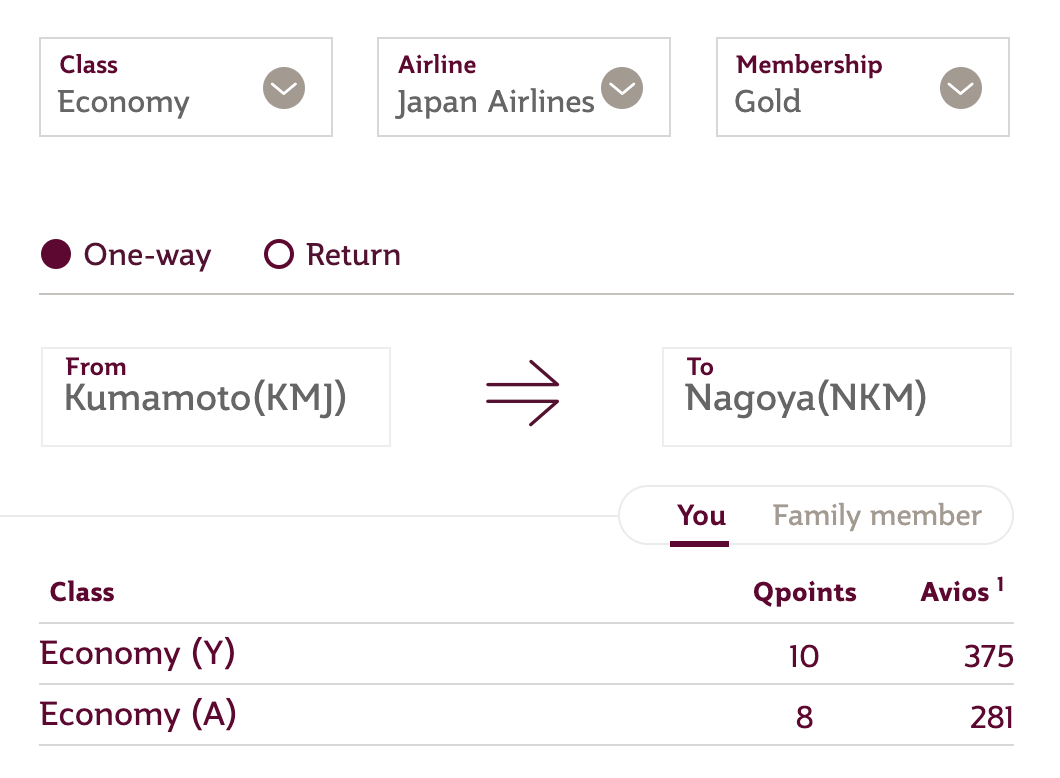
Task: Click the chevron icon in the Airline box
Action: 622,88
